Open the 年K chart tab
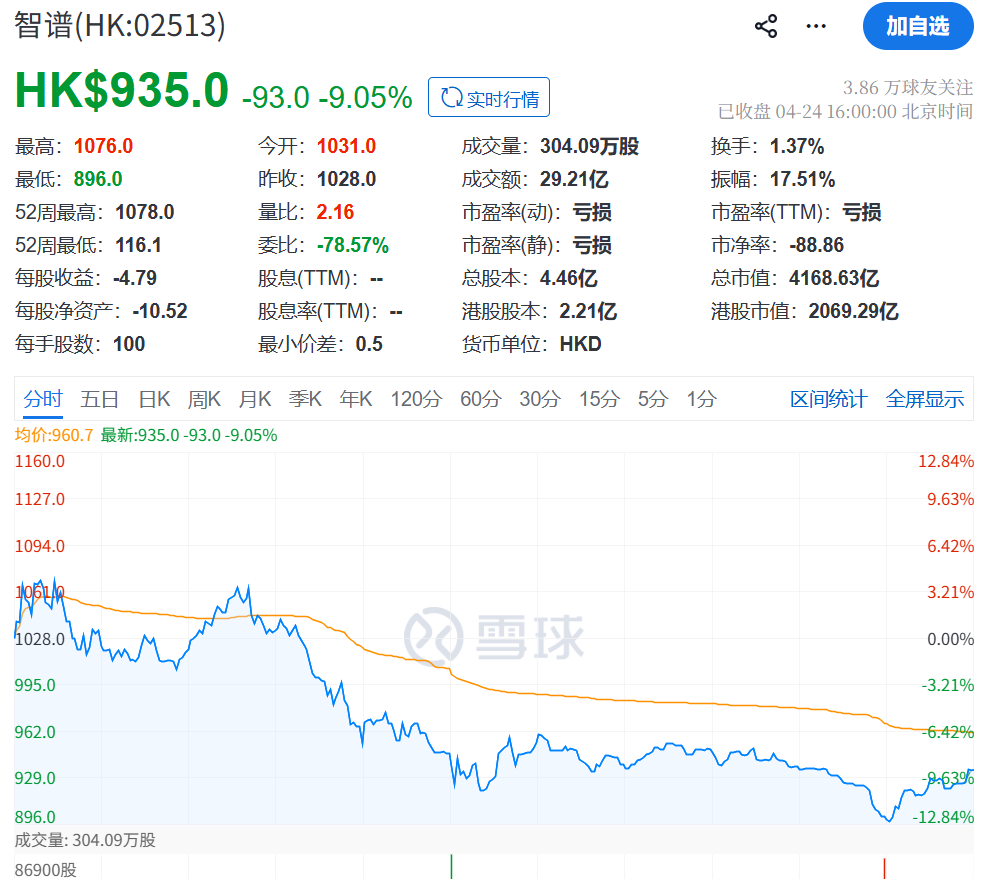Image resolution: width=1008 pixels, height=879 pixels. point(356,400)
